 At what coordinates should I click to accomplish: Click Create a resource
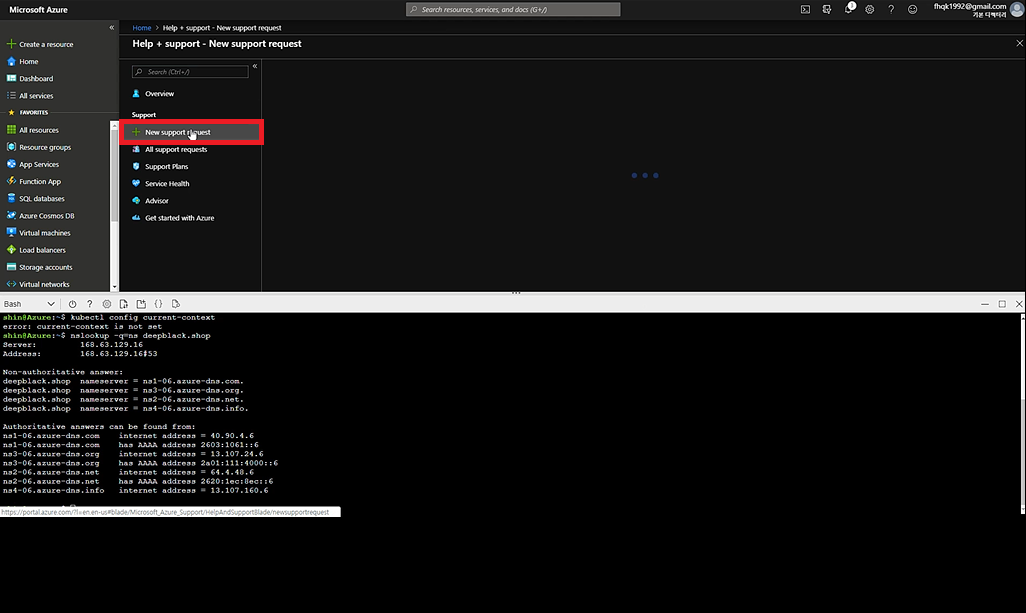40,44
